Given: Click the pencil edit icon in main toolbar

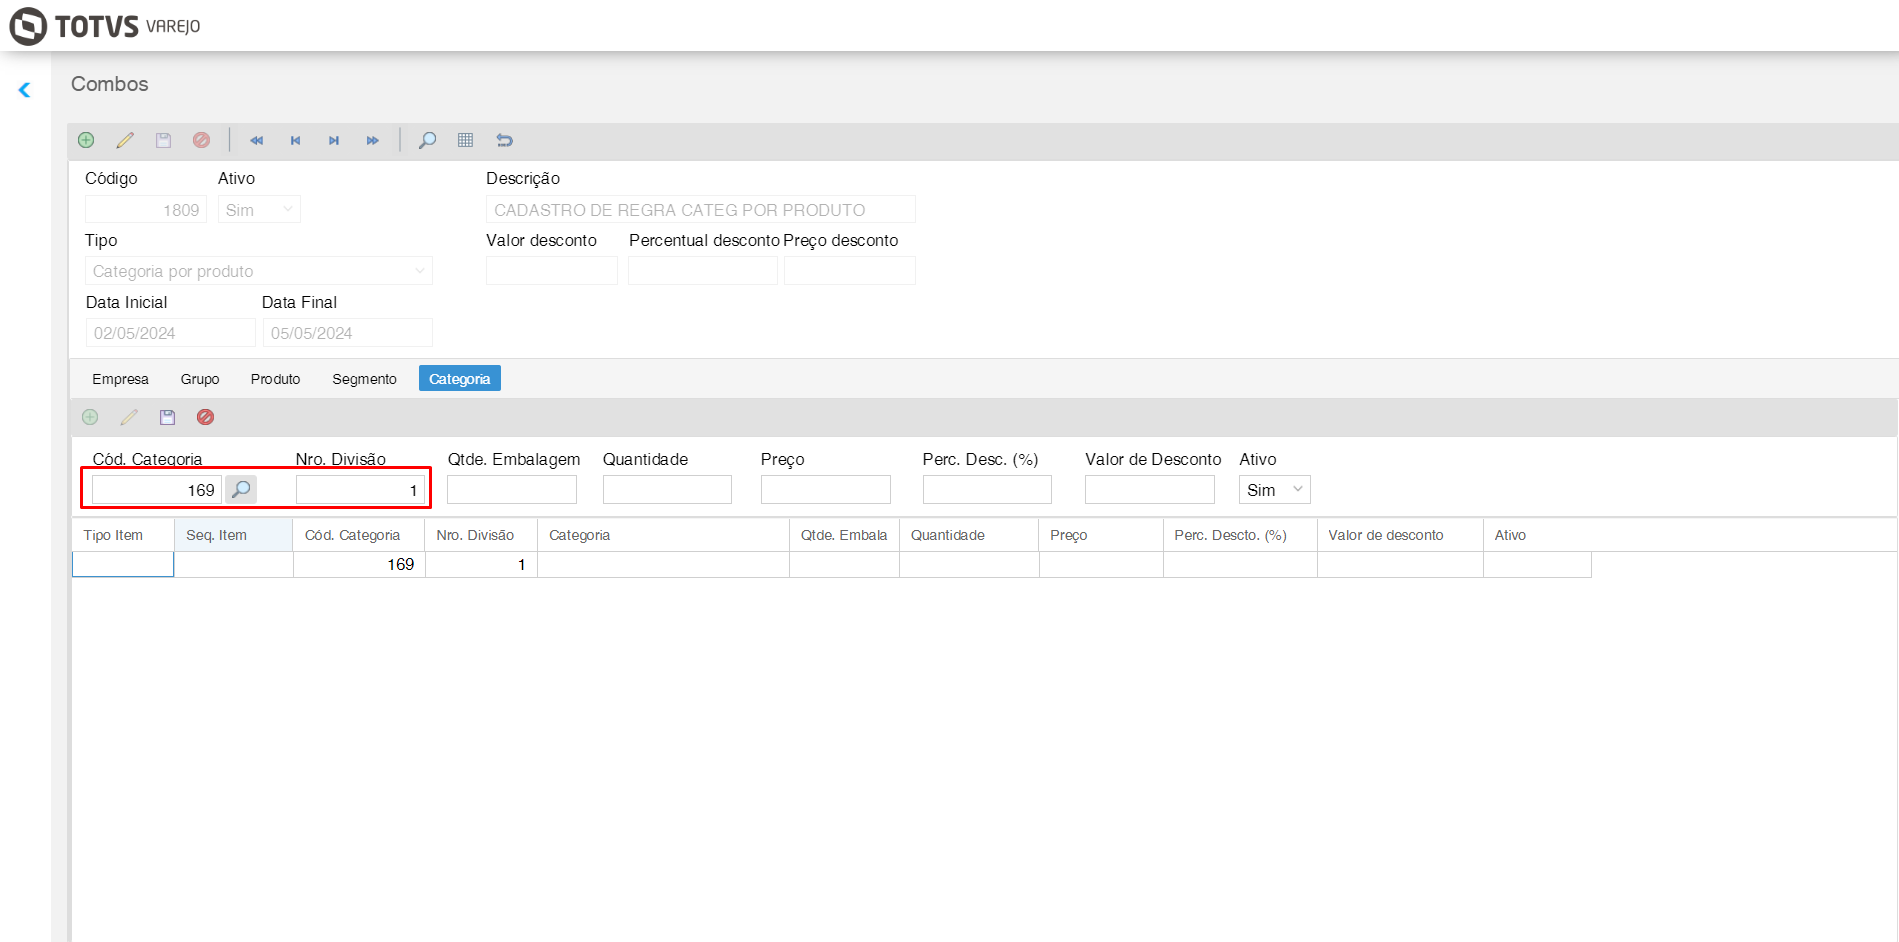Looking at the screenshot, I should [125, 140].
